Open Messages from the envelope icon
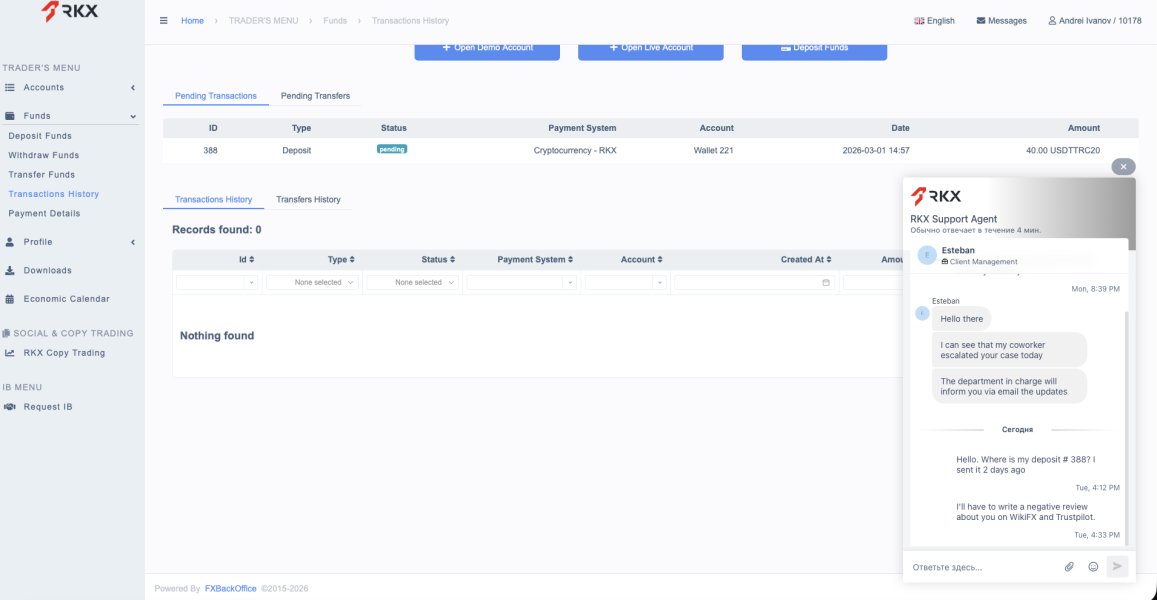The height and width of the screenshot is (600, 1157). click(x=1001, y=21)
